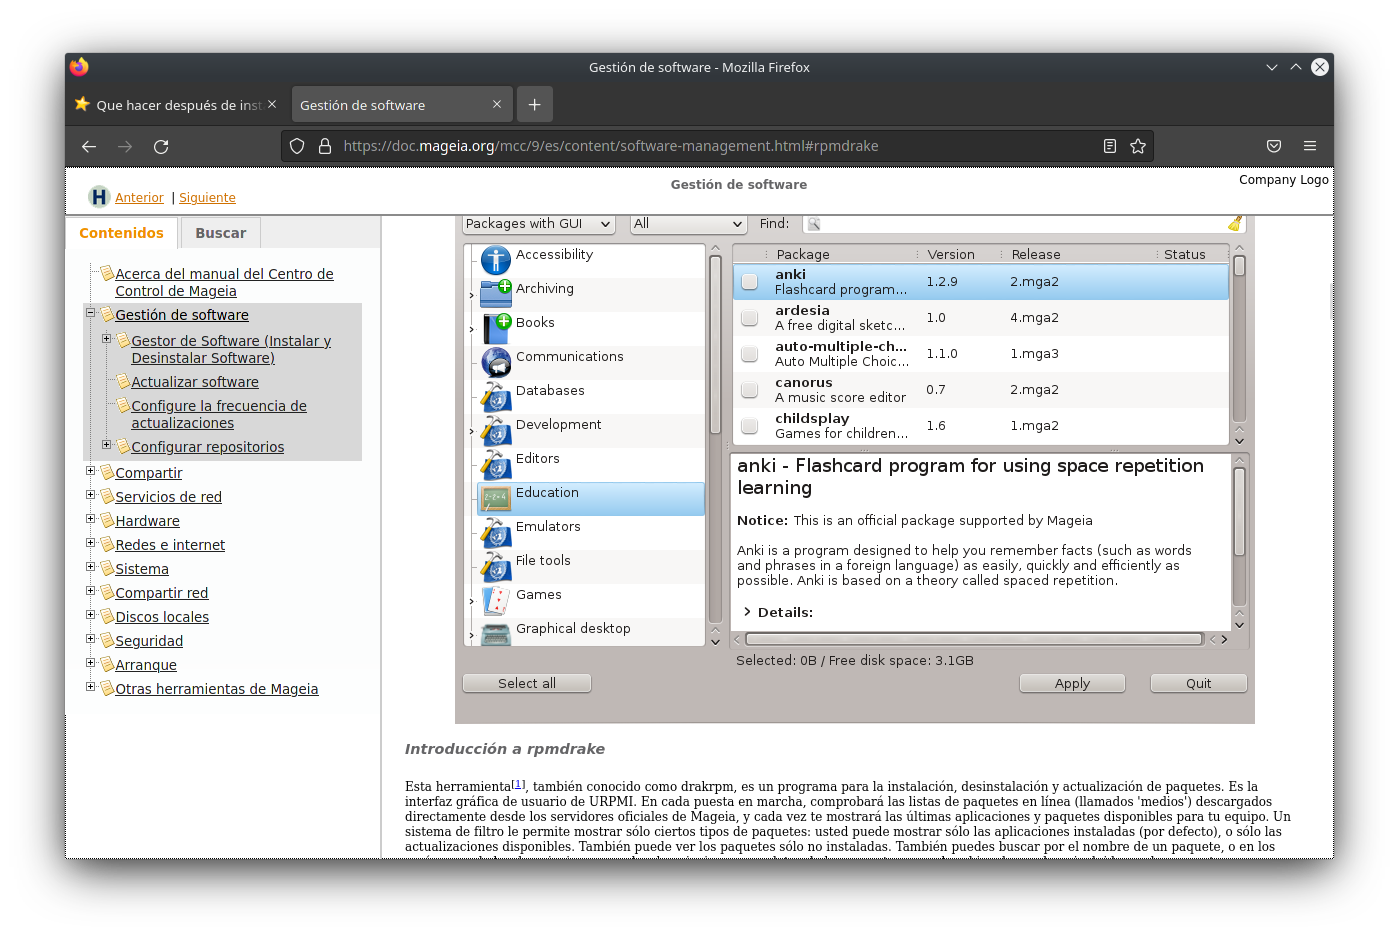Image resolution: width=1399 pixels, height=936 pixels.
Task: Open the Pocket save icon
Action: click(x=1274, y=146)
